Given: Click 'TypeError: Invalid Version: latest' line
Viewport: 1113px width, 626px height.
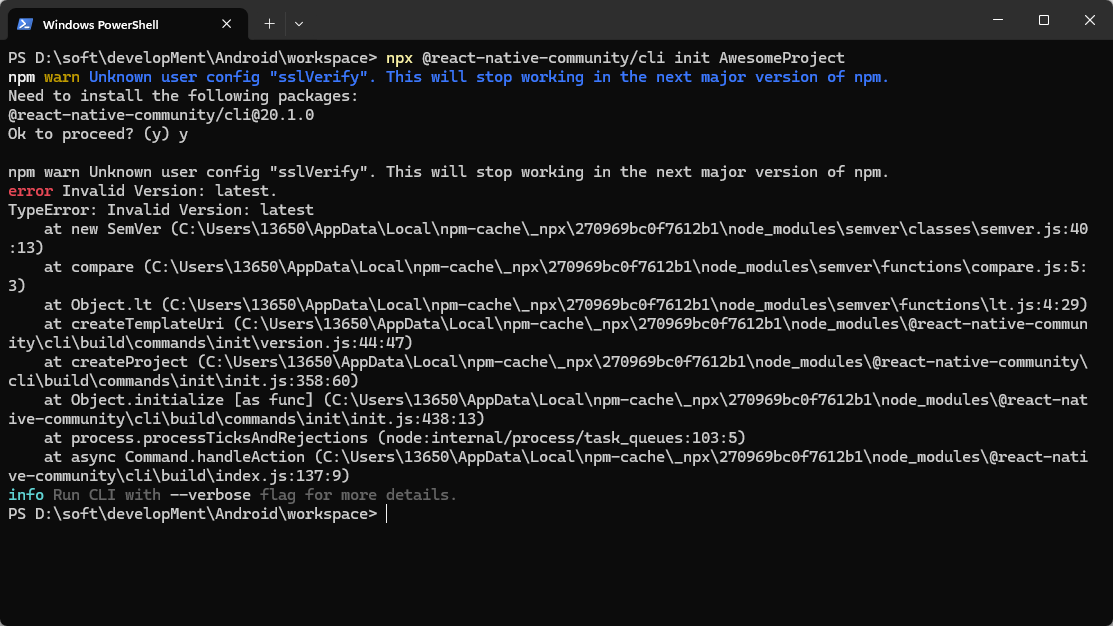Looking at the screenshot, I should pyautogui.click(x=161, y=210).
